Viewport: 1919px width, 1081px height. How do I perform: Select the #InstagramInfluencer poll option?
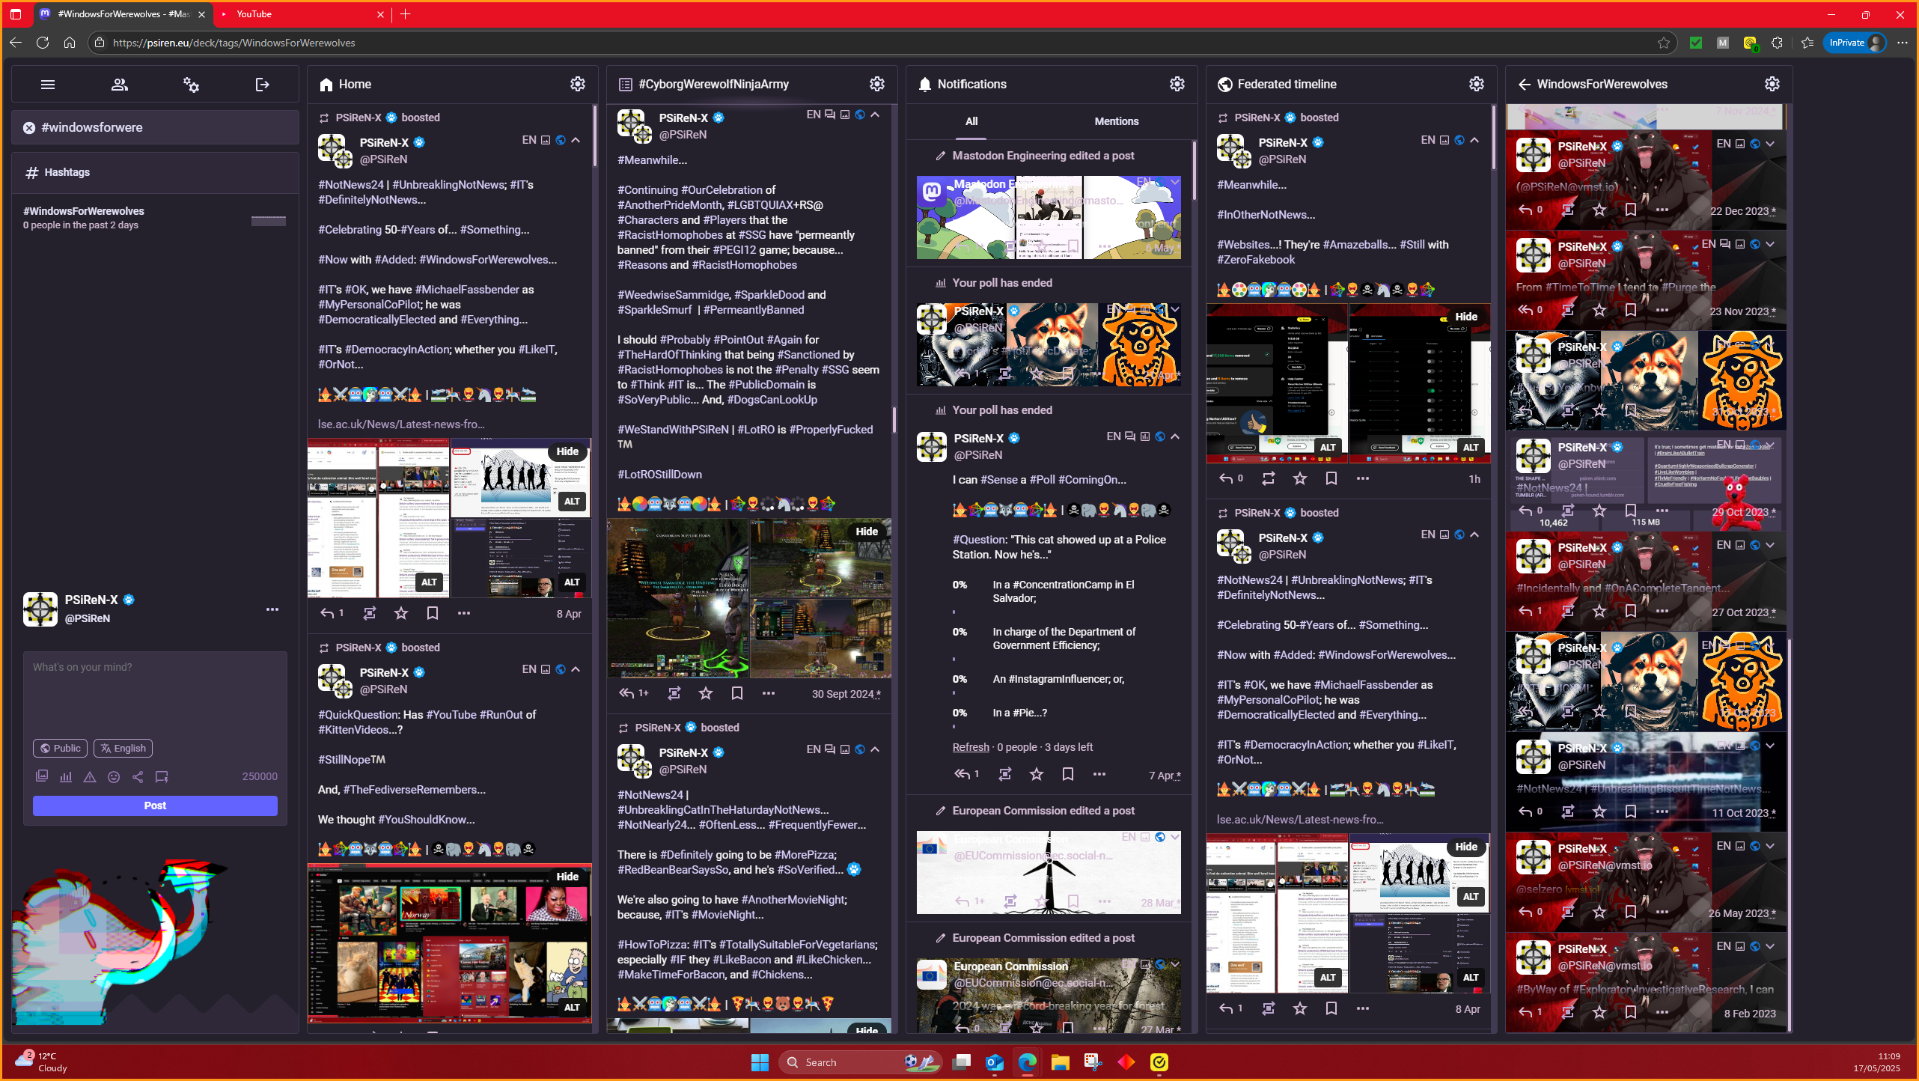1058,679
